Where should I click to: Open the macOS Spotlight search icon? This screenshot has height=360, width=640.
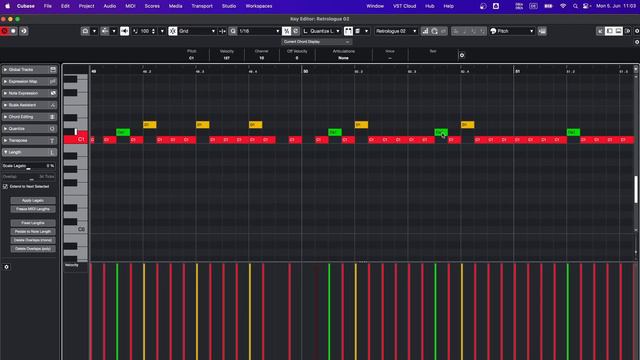coord(575,6)
